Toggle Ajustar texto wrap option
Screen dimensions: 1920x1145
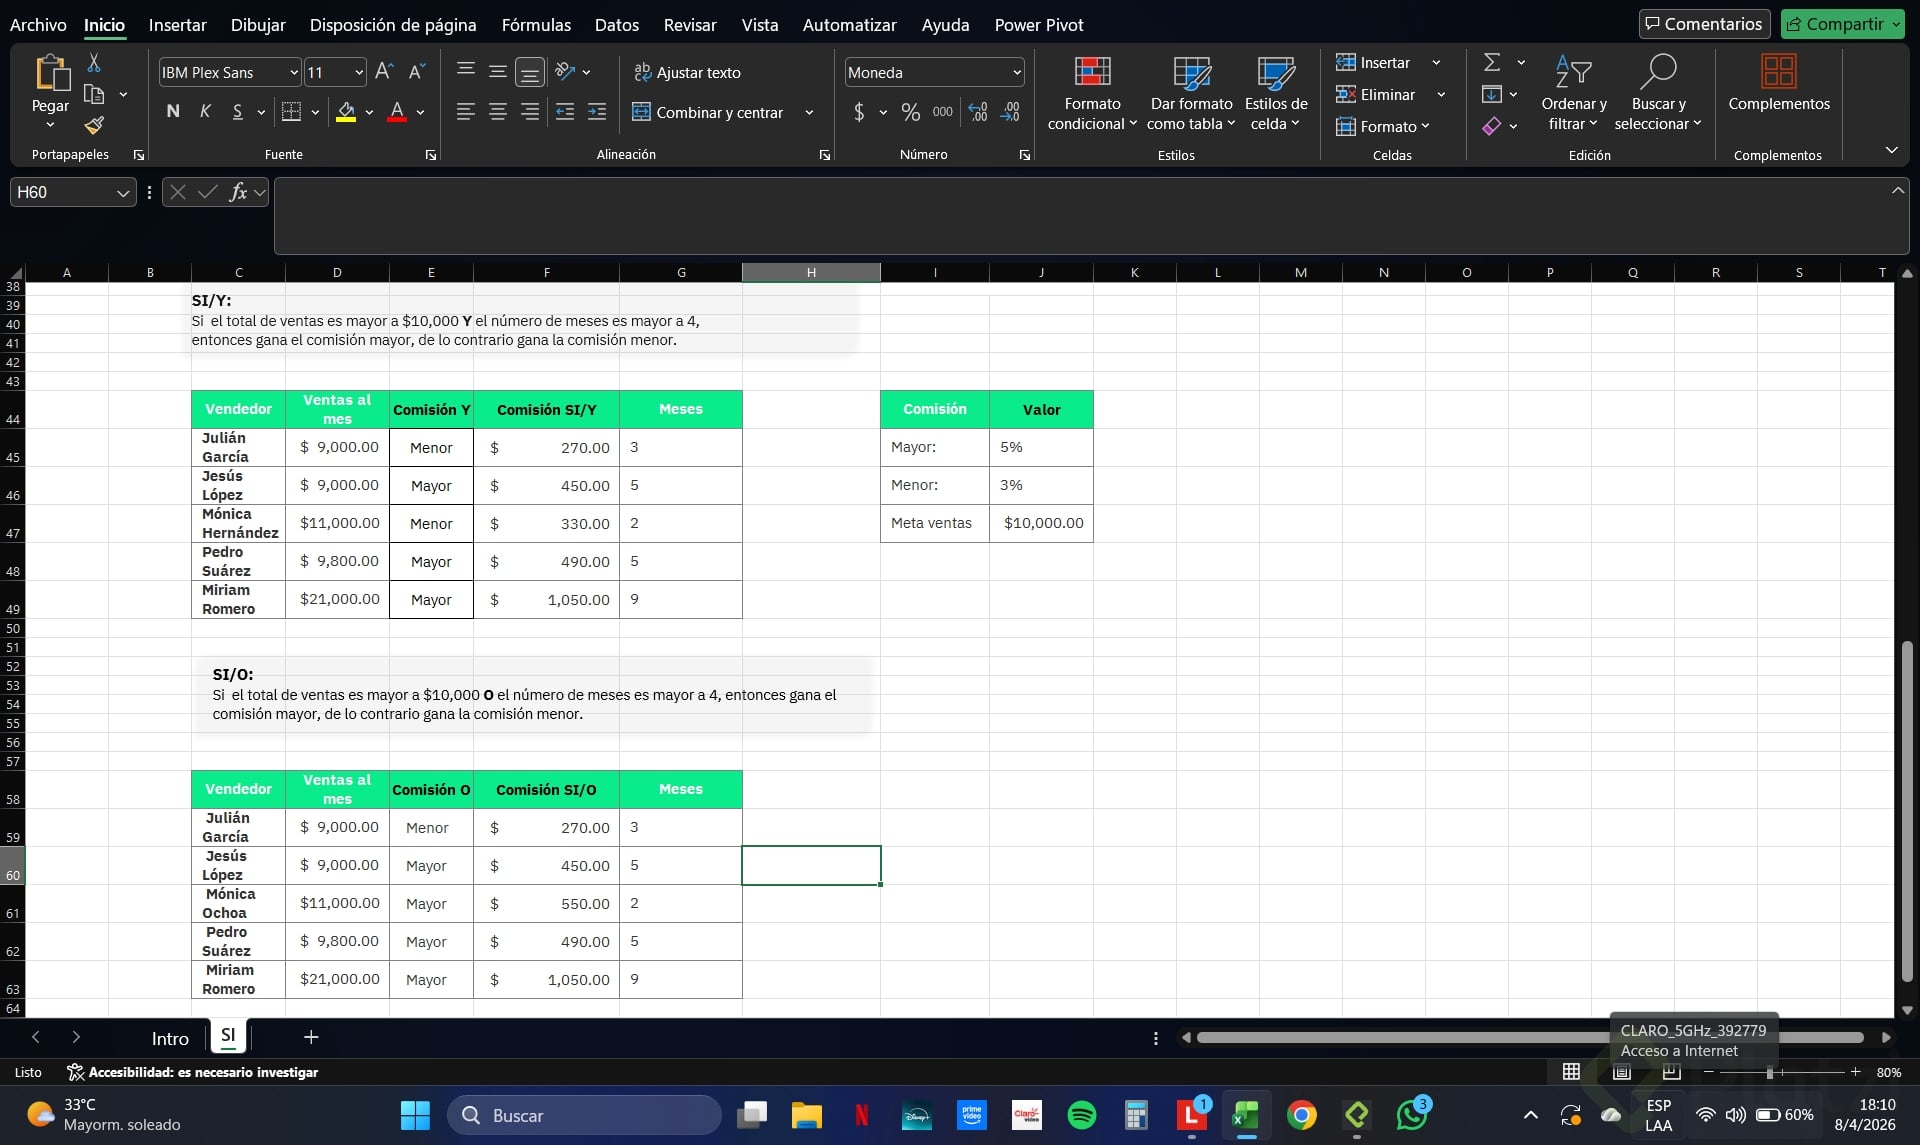pyautogui.click(x=687, y=72)
